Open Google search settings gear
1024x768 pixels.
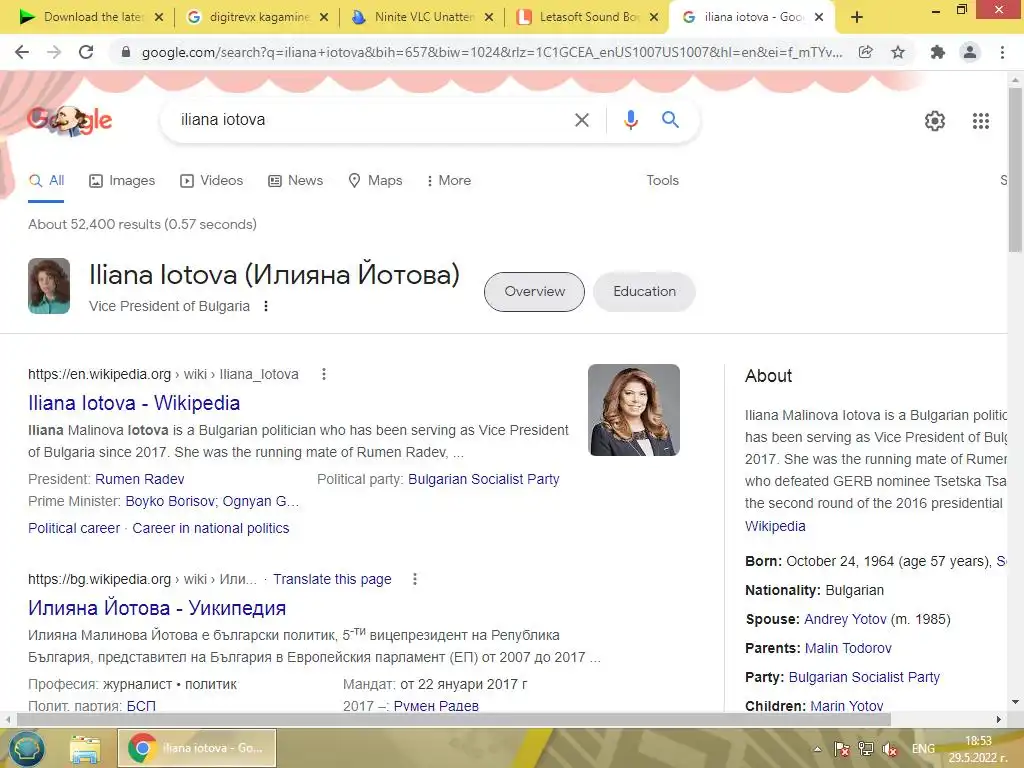[x=935, y=121]
